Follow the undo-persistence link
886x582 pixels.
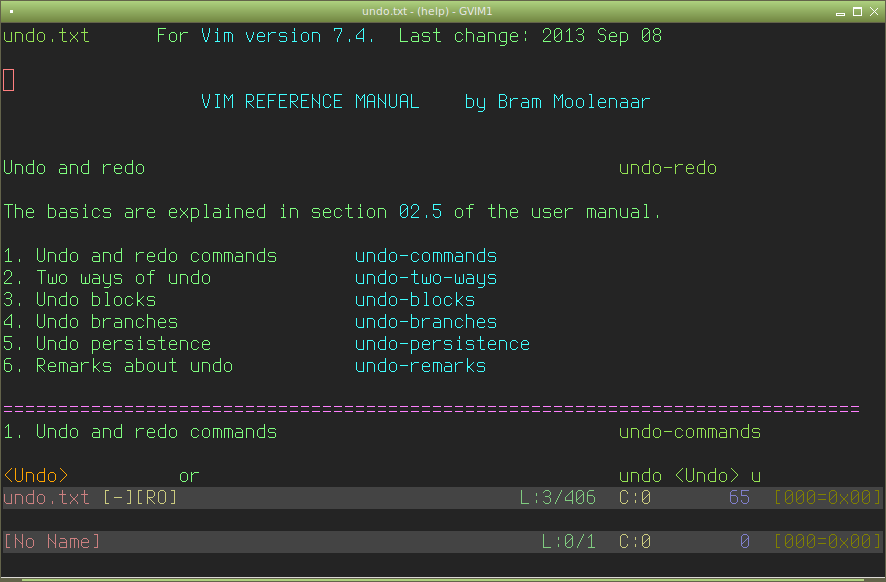coord(442,344)
